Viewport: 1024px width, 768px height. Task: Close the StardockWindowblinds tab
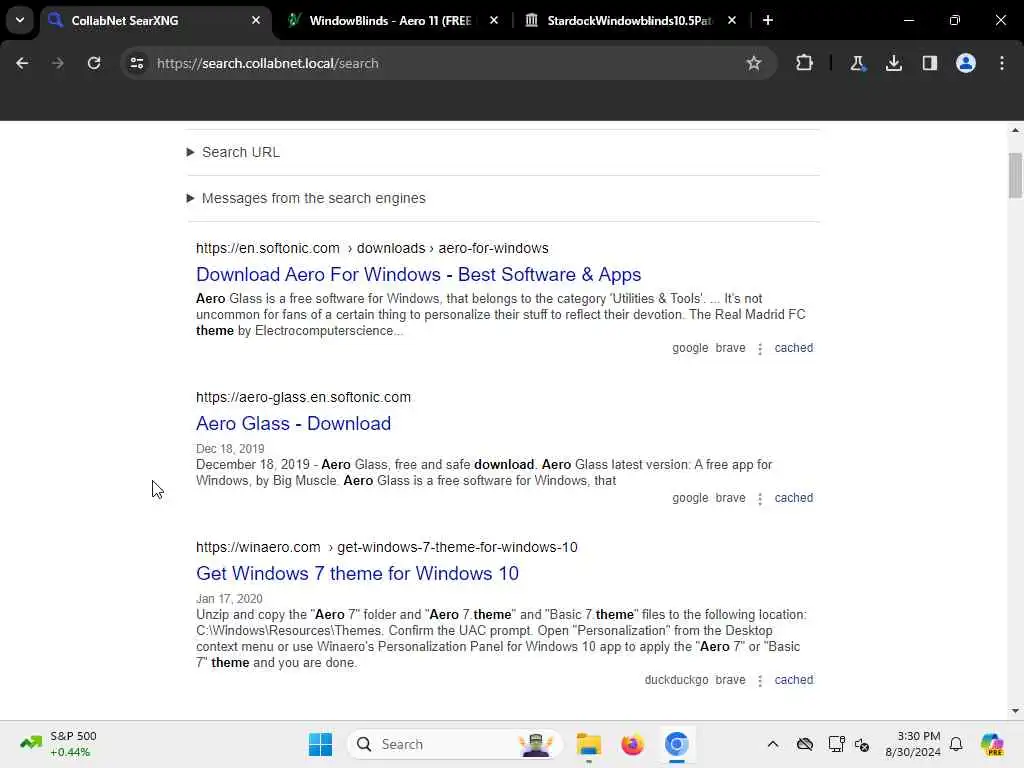pos(731,20)
